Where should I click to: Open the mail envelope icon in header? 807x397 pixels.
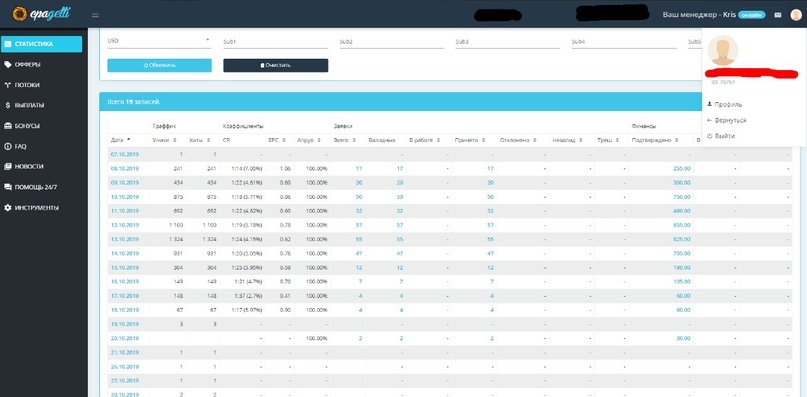[778, 15]
